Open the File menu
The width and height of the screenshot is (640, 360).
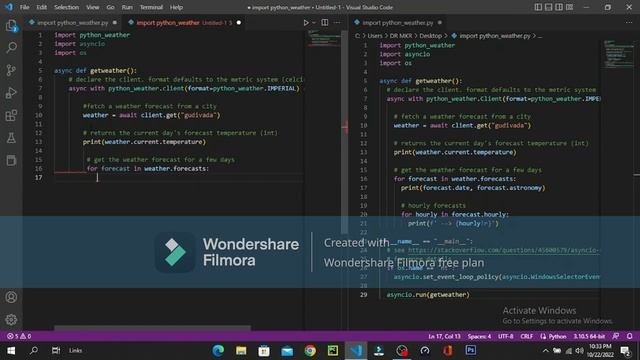tap(24, 7)
